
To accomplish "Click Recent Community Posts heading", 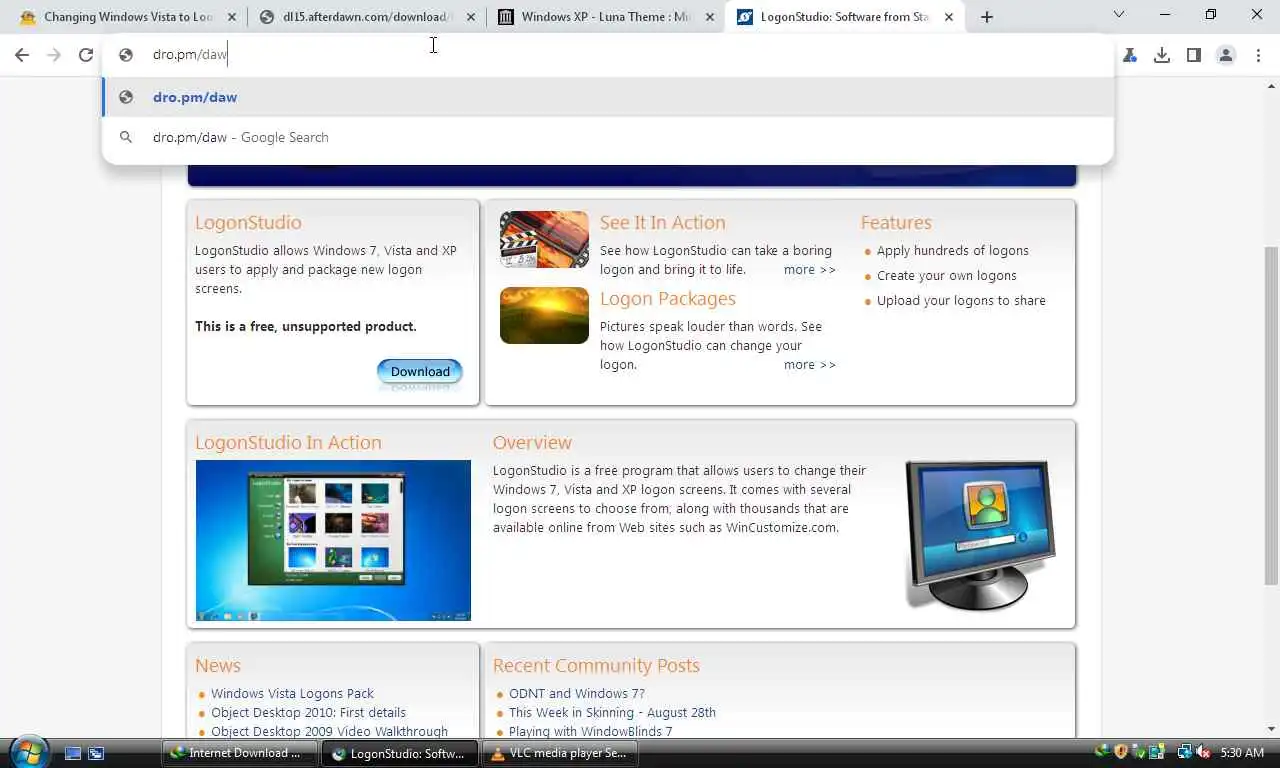I will pos(596,666).
